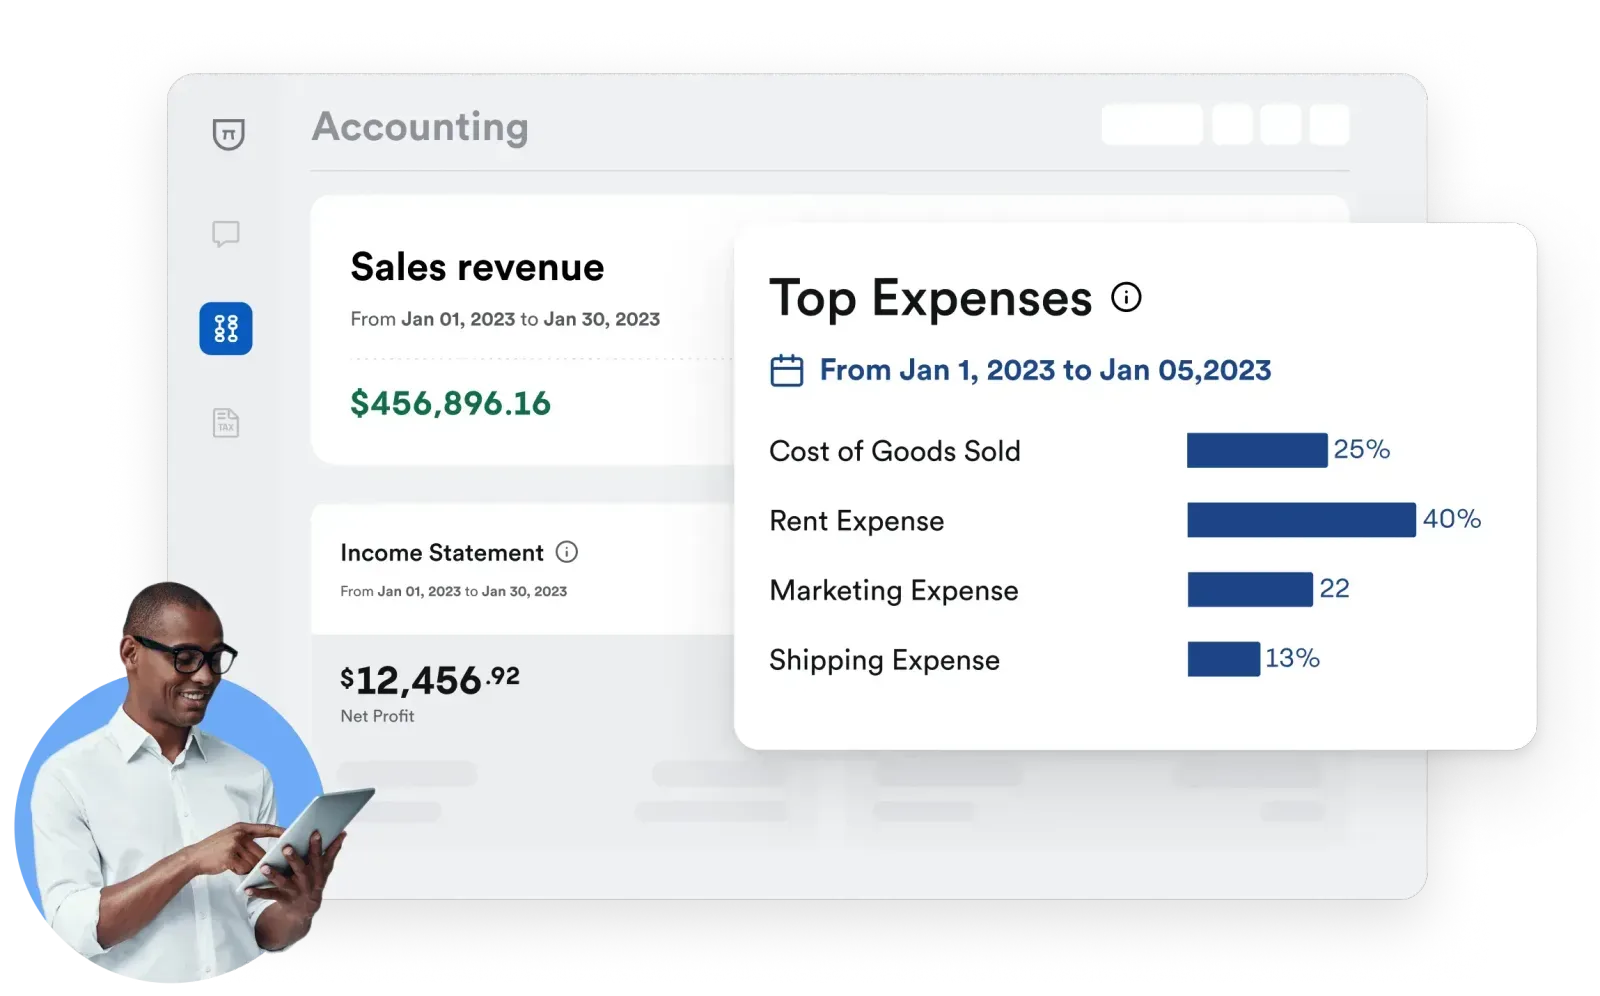
Task: Click the Rent Expense label
Action: tap(857, 521)
